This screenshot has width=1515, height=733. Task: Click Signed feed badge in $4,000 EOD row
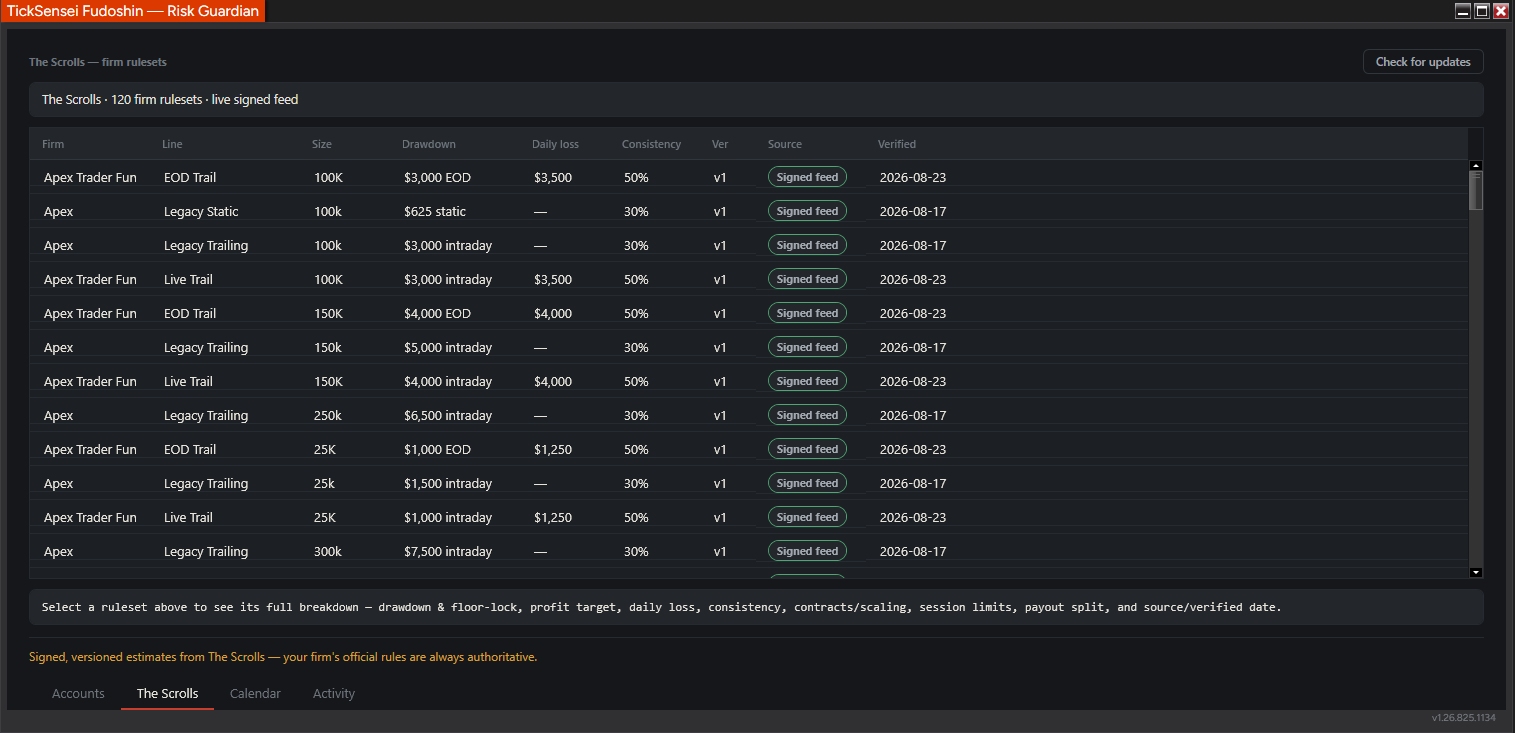807,313
